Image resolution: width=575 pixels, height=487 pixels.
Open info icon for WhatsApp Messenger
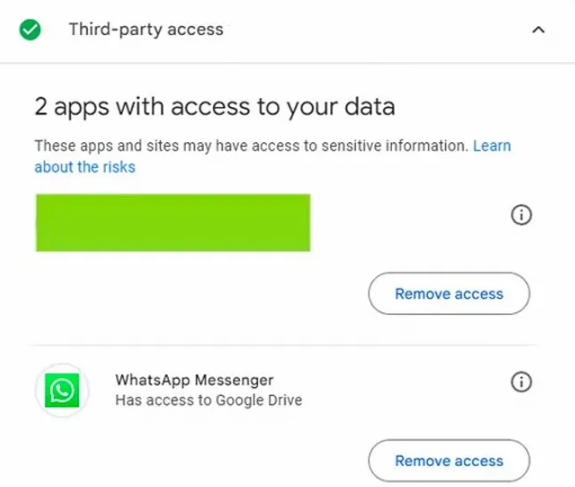(521, 382)
